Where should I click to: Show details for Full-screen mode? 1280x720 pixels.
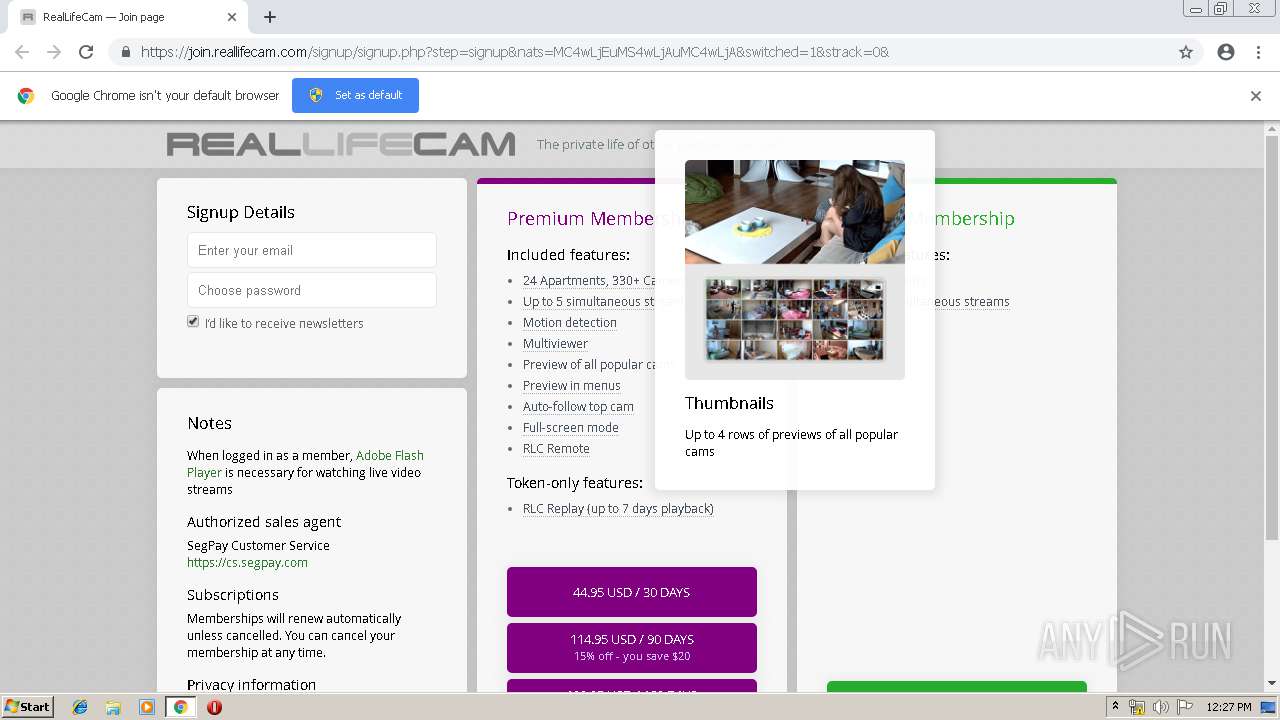[x=570, y=427]
